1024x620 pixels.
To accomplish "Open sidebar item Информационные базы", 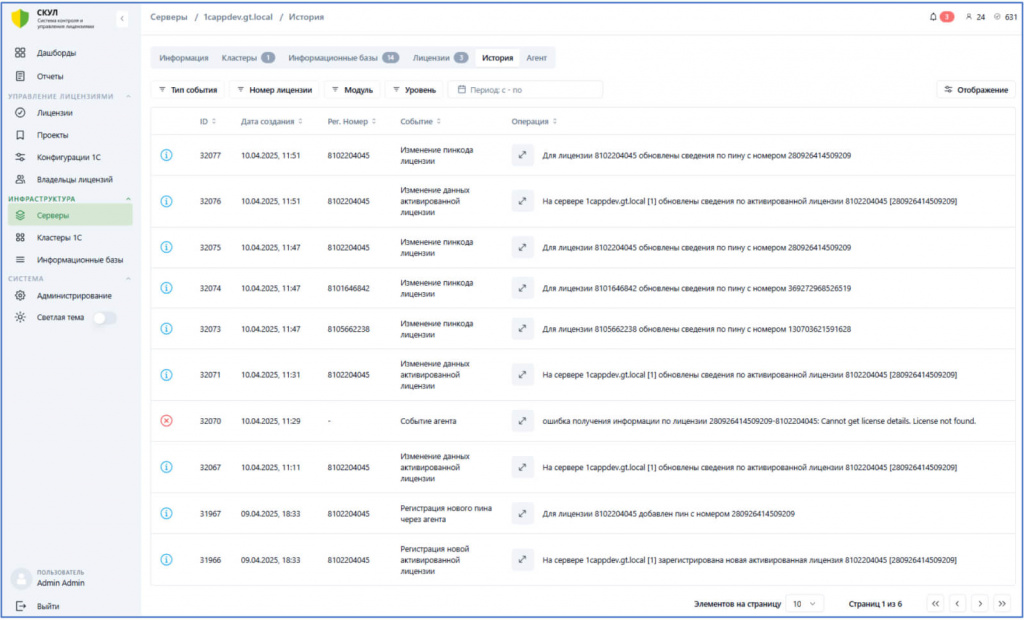I will point(70,260).
